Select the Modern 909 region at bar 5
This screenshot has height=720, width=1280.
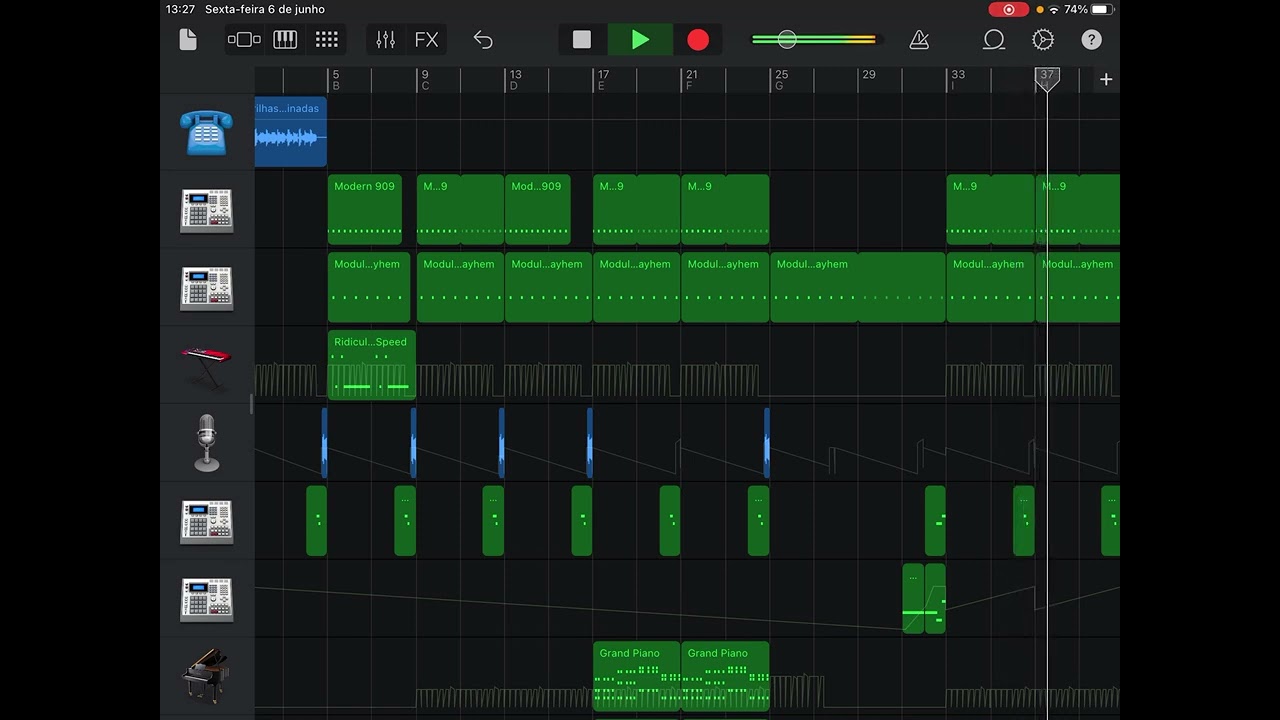point(365,209)
